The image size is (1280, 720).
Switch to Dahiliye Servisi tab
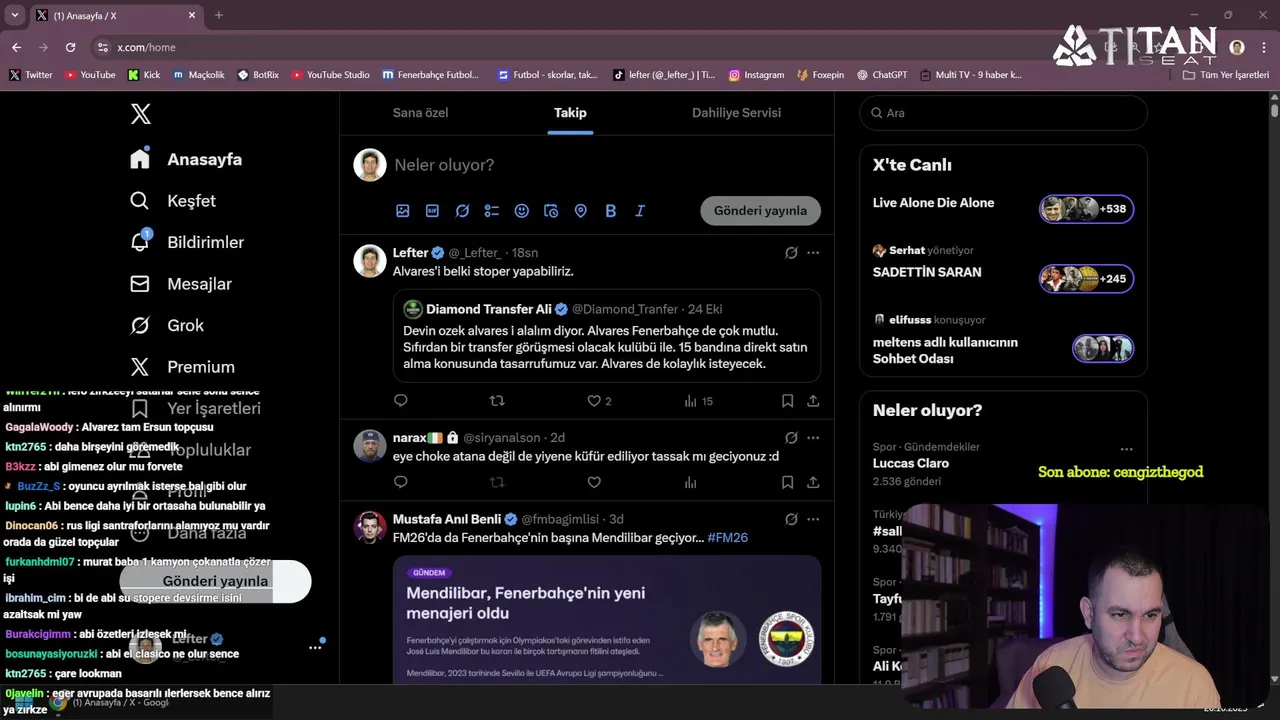tap(736, 113)
